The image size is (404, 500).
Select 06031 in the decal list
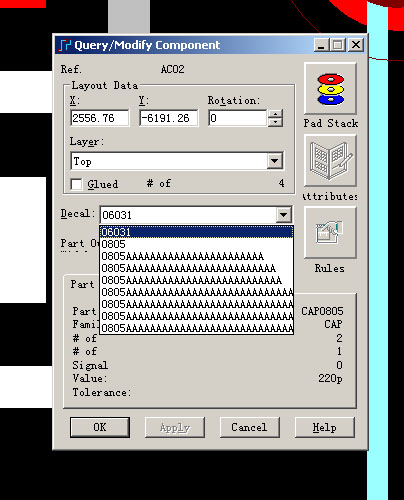tap(197, 232)
